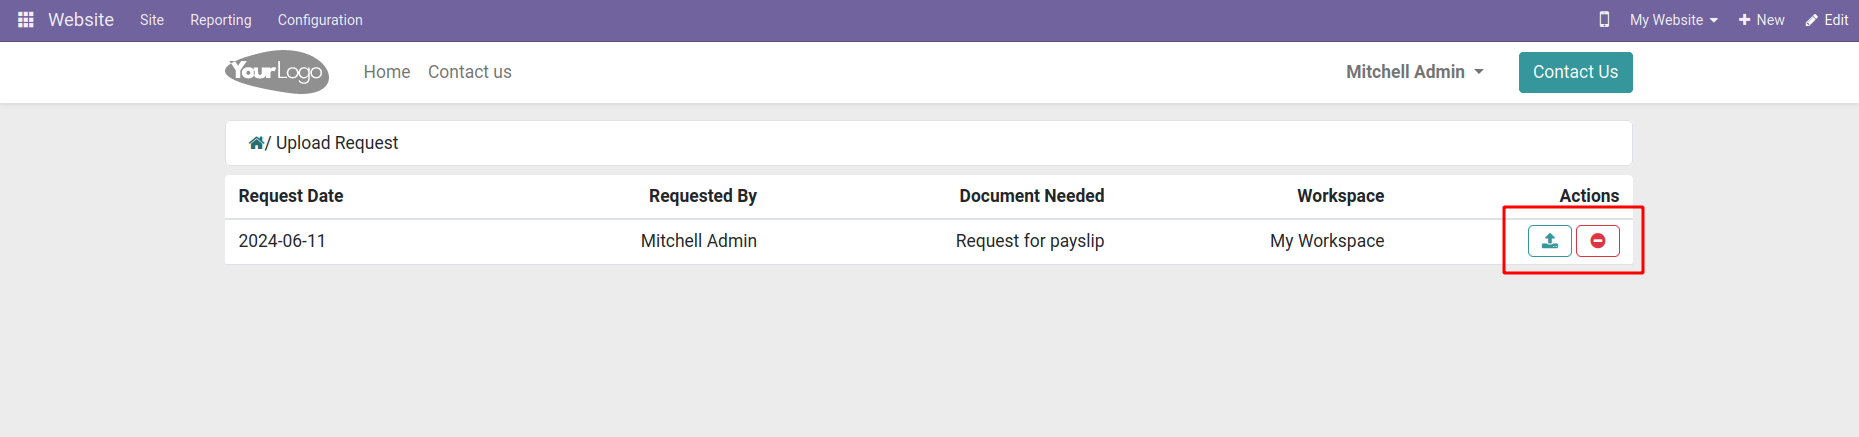Click the upload document icon button

(x=1549, y=241)
